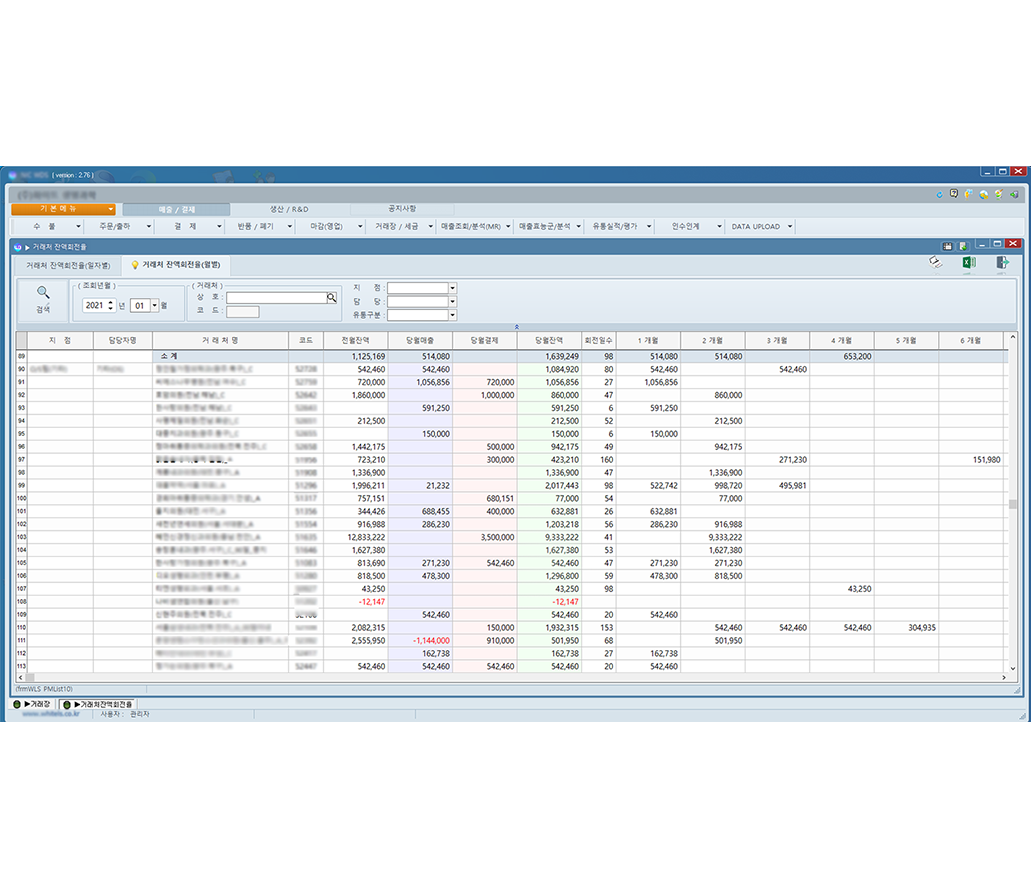
Task: Open the month dropdown showing 01
Action: click(155, 305)
